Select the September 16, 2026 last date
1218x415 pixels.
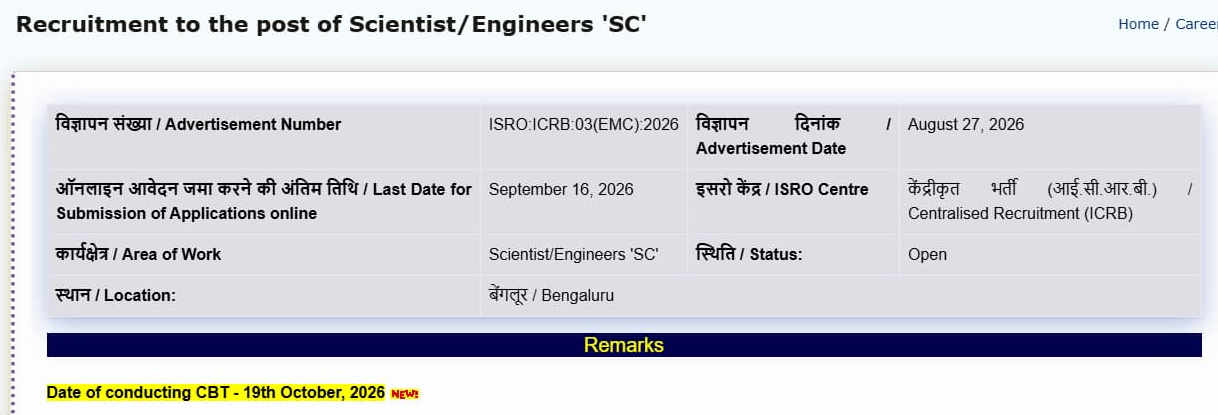pos(561,190)
